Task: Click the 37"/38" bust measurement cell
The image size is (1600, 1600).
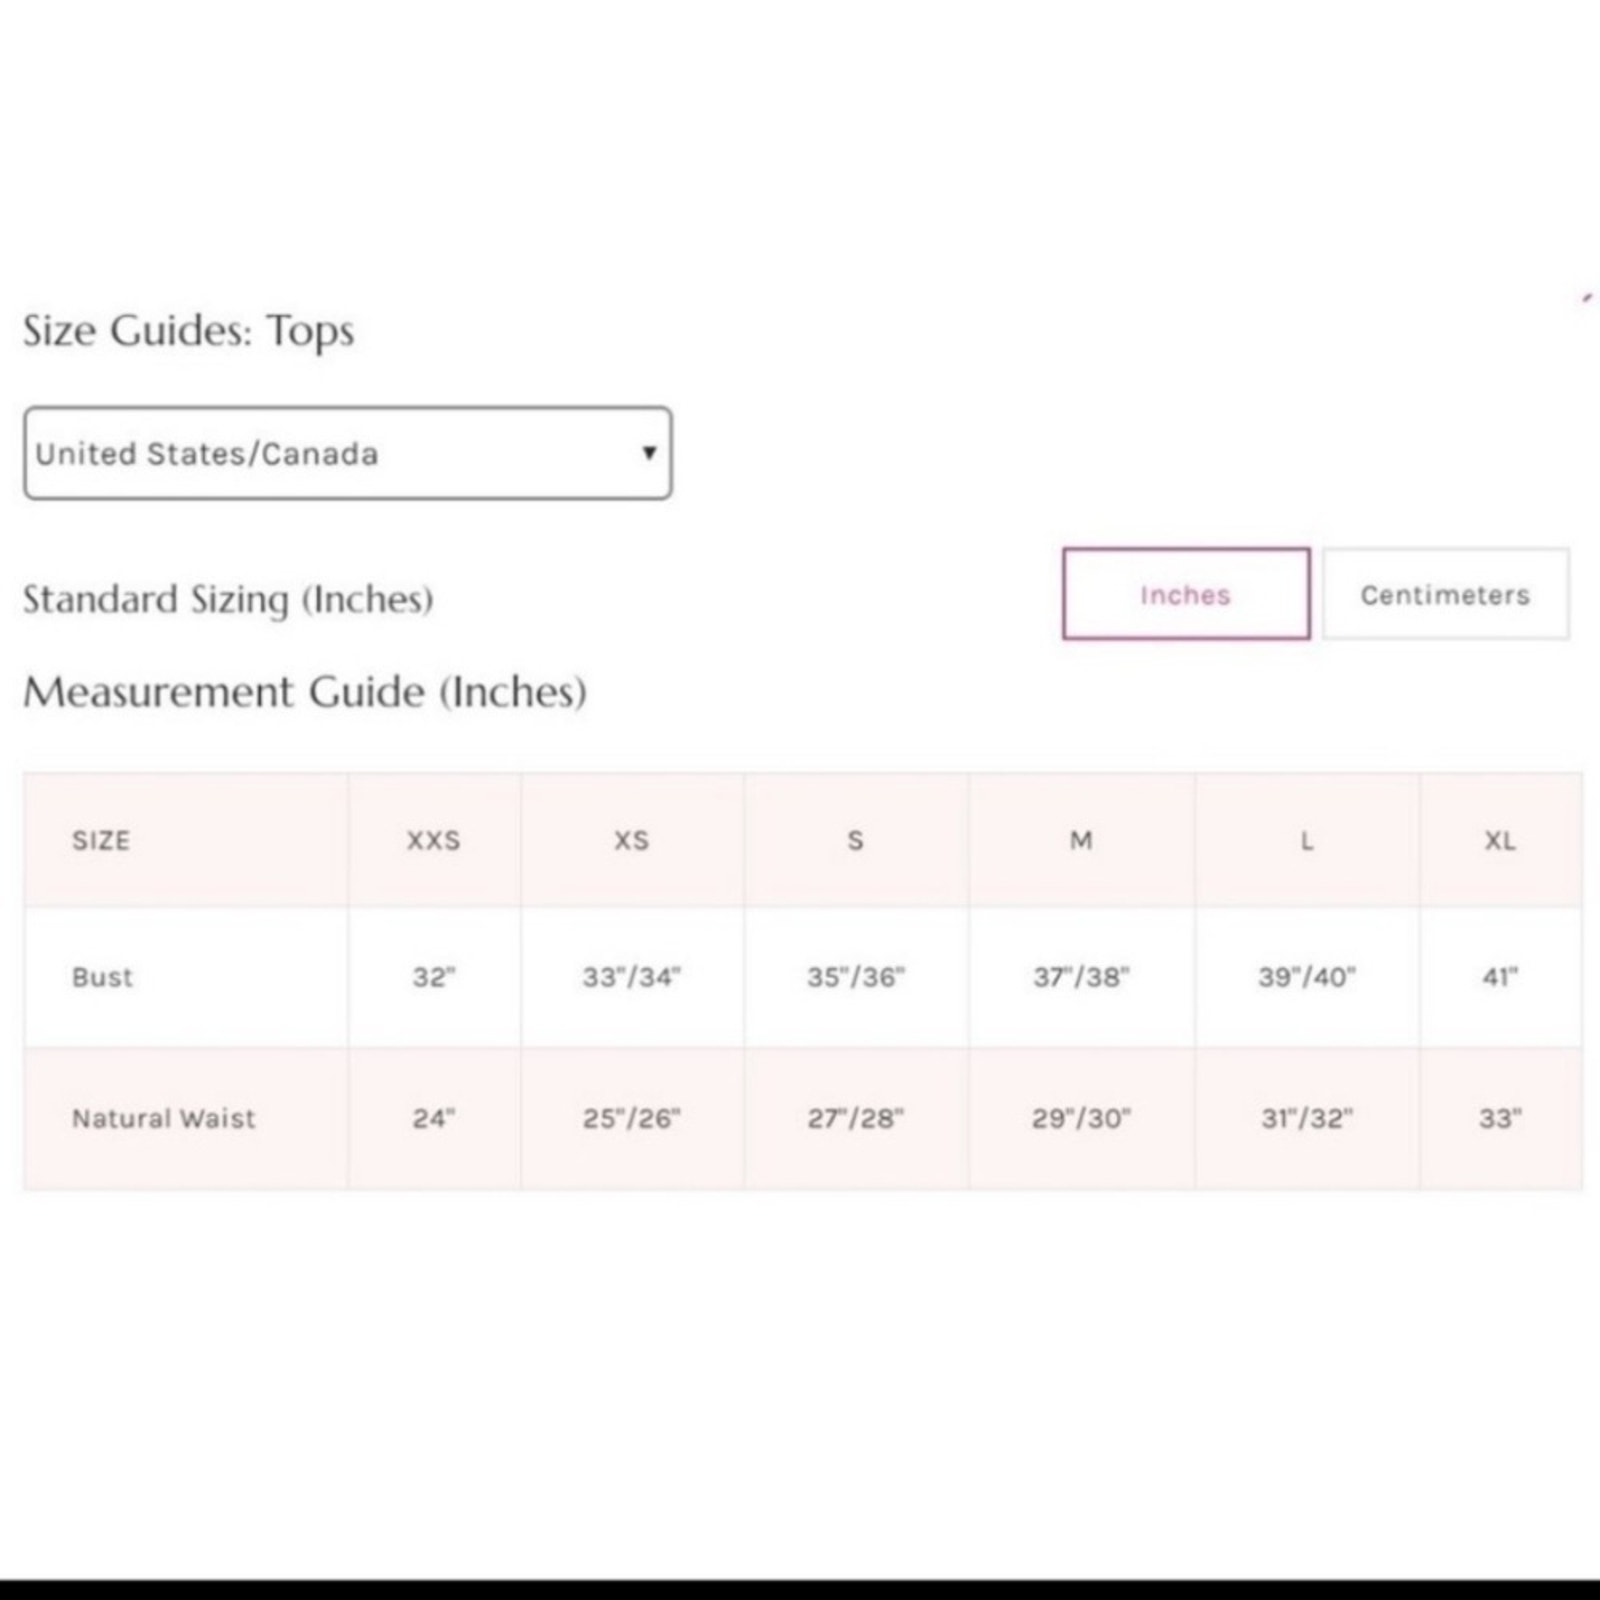Action: pos(1081,977)
